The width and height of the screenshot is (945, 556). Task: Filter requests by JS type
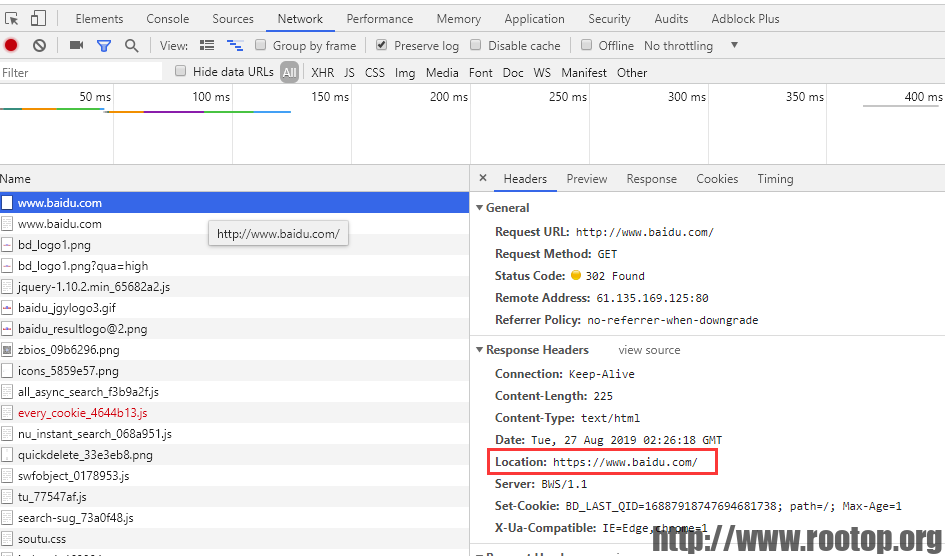[350, 72]
